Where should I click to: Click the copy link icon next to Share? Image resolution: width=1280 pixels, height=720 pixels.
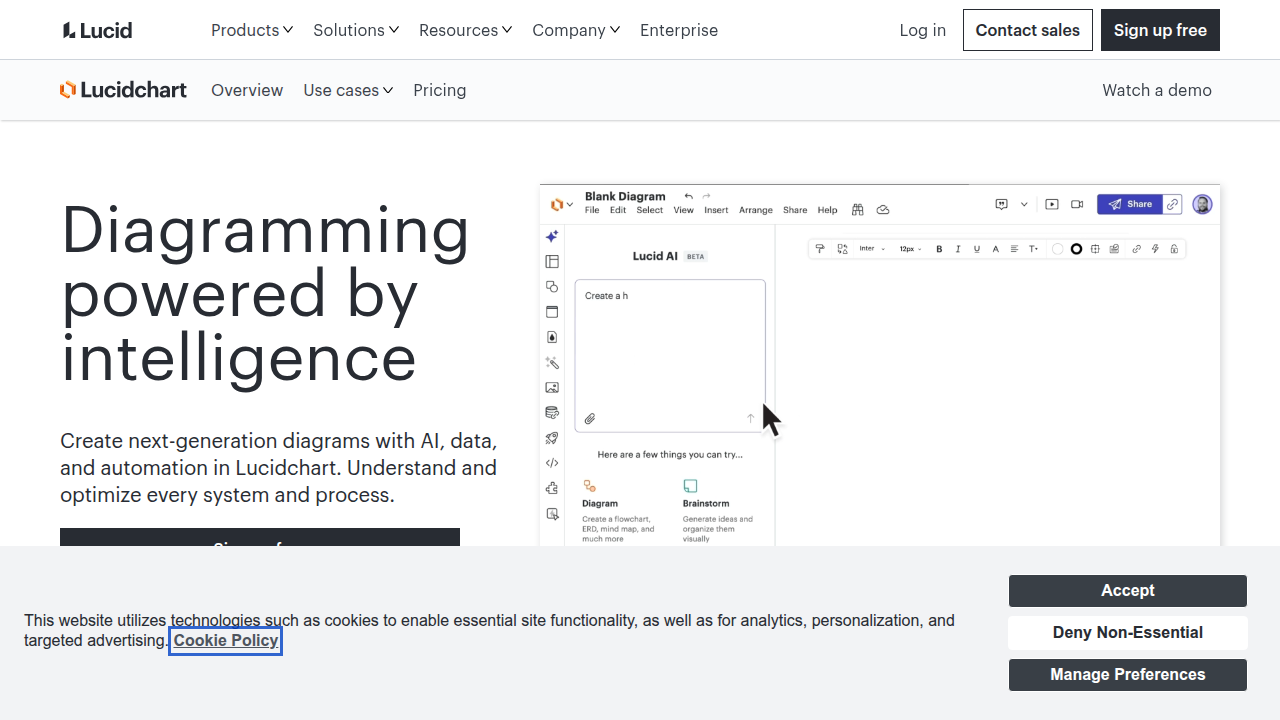click(1173, 204)
